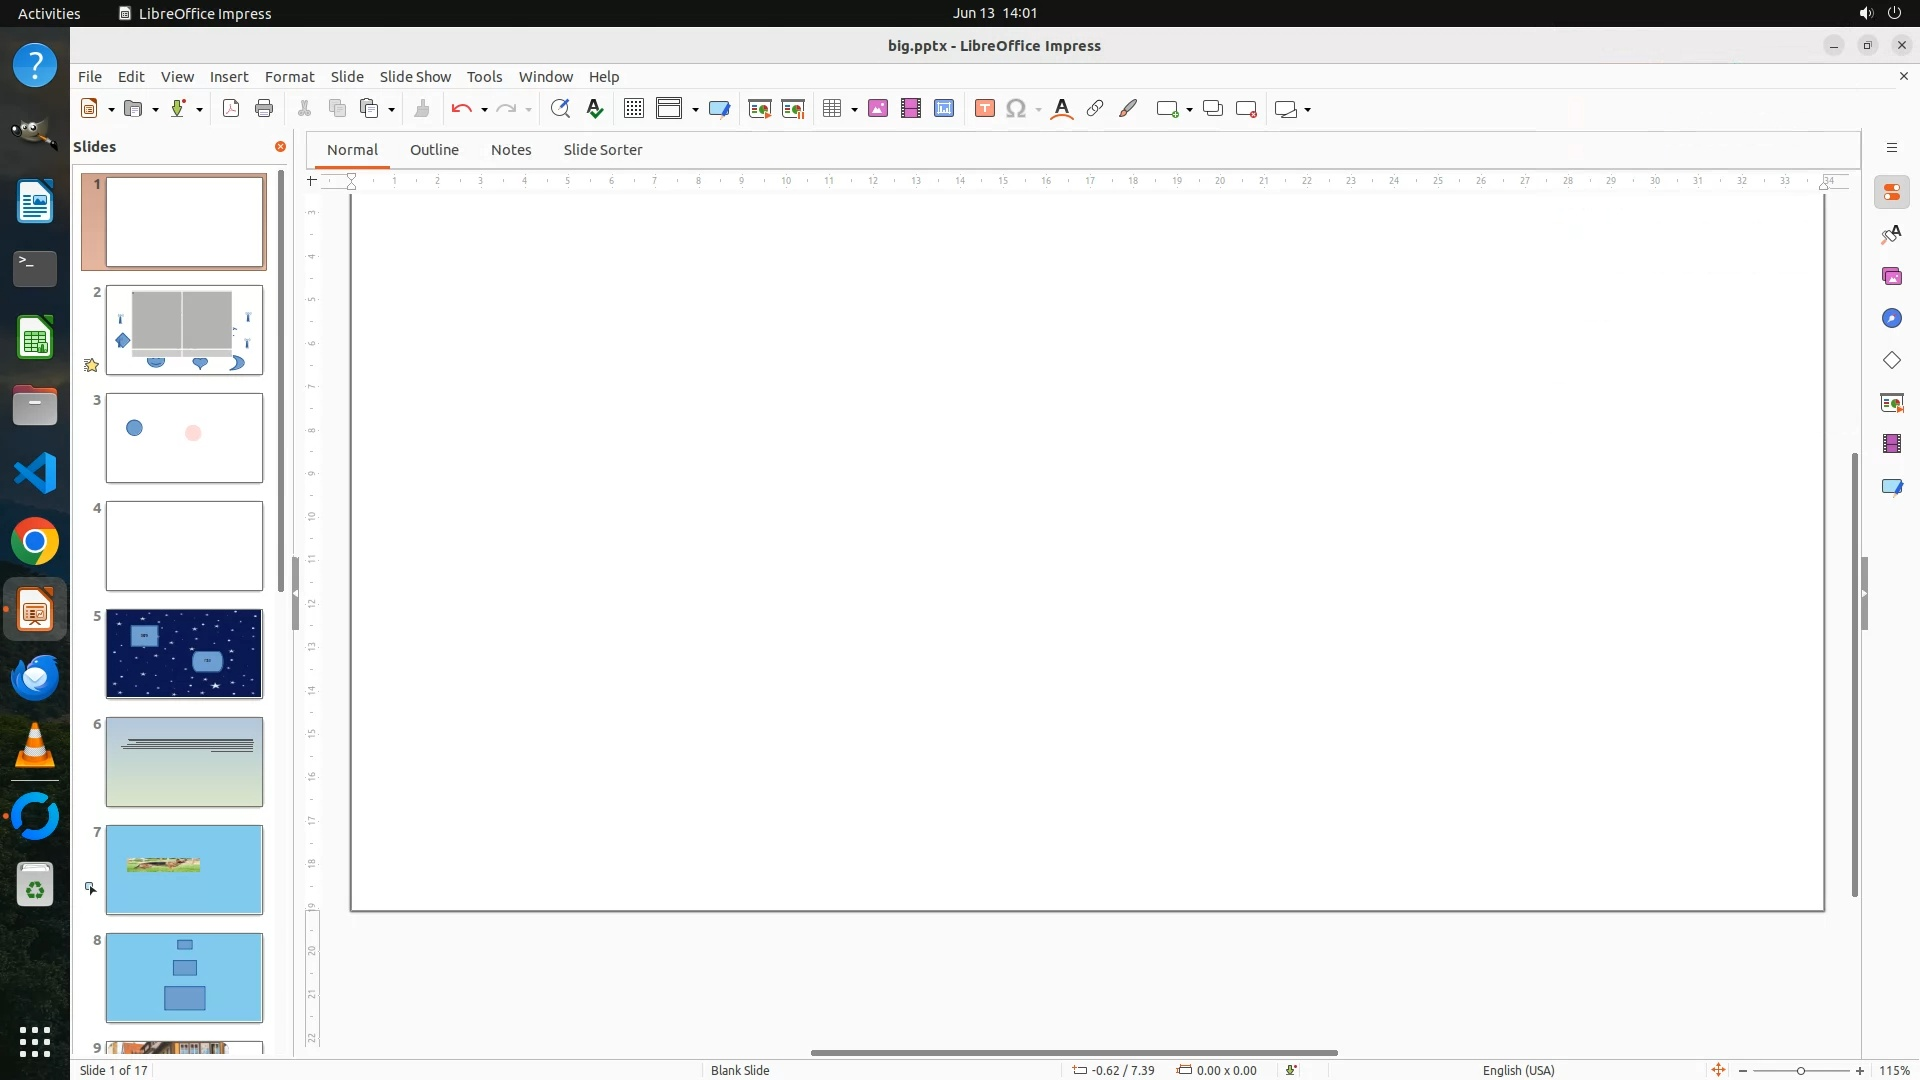
Task: Open the Insert Table dropdown arrow
Action: click(x=854, y=110)
